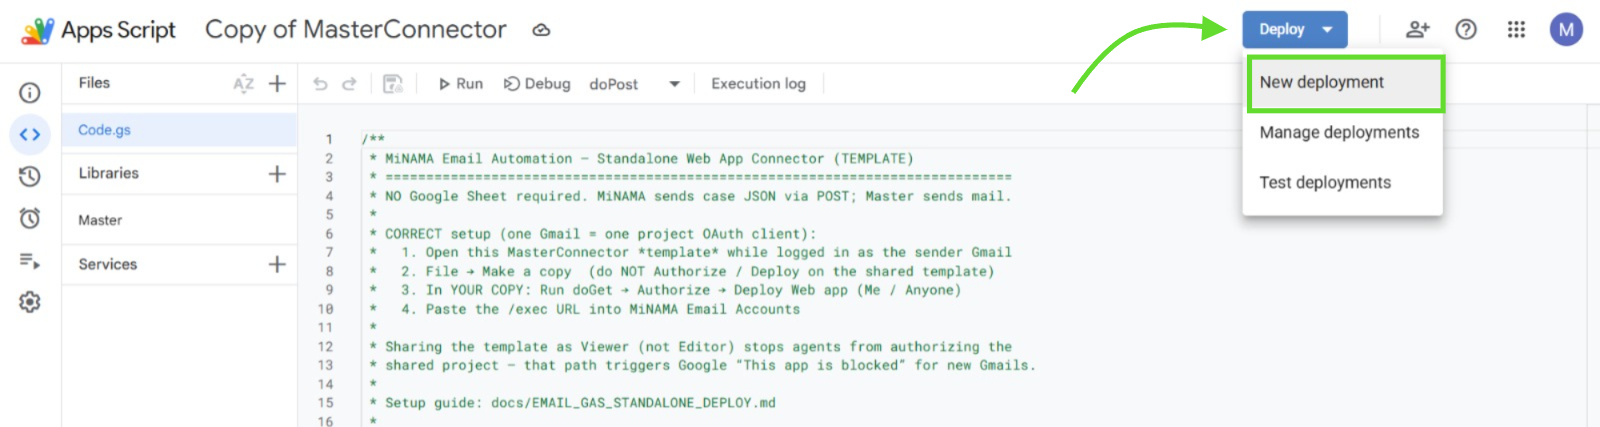Open the Triggers alarm clock icon
Screen dimensions: 1600x427
click(30, 218)
